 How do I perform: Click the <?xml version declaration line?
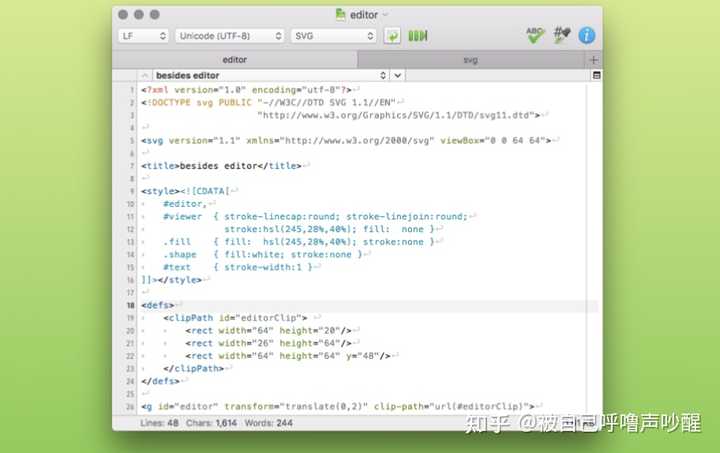pos(246,90)
